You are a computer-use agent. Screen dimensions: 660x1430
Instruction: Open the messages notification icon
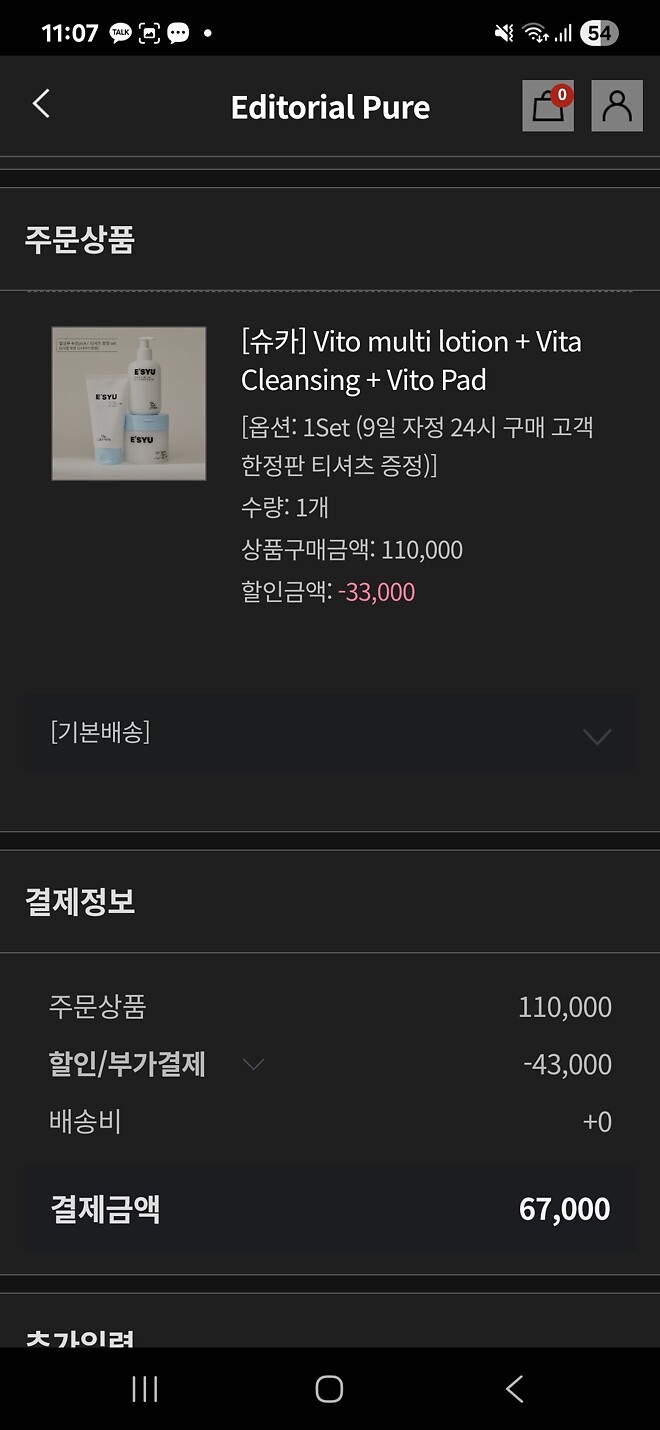coord(177,28)
